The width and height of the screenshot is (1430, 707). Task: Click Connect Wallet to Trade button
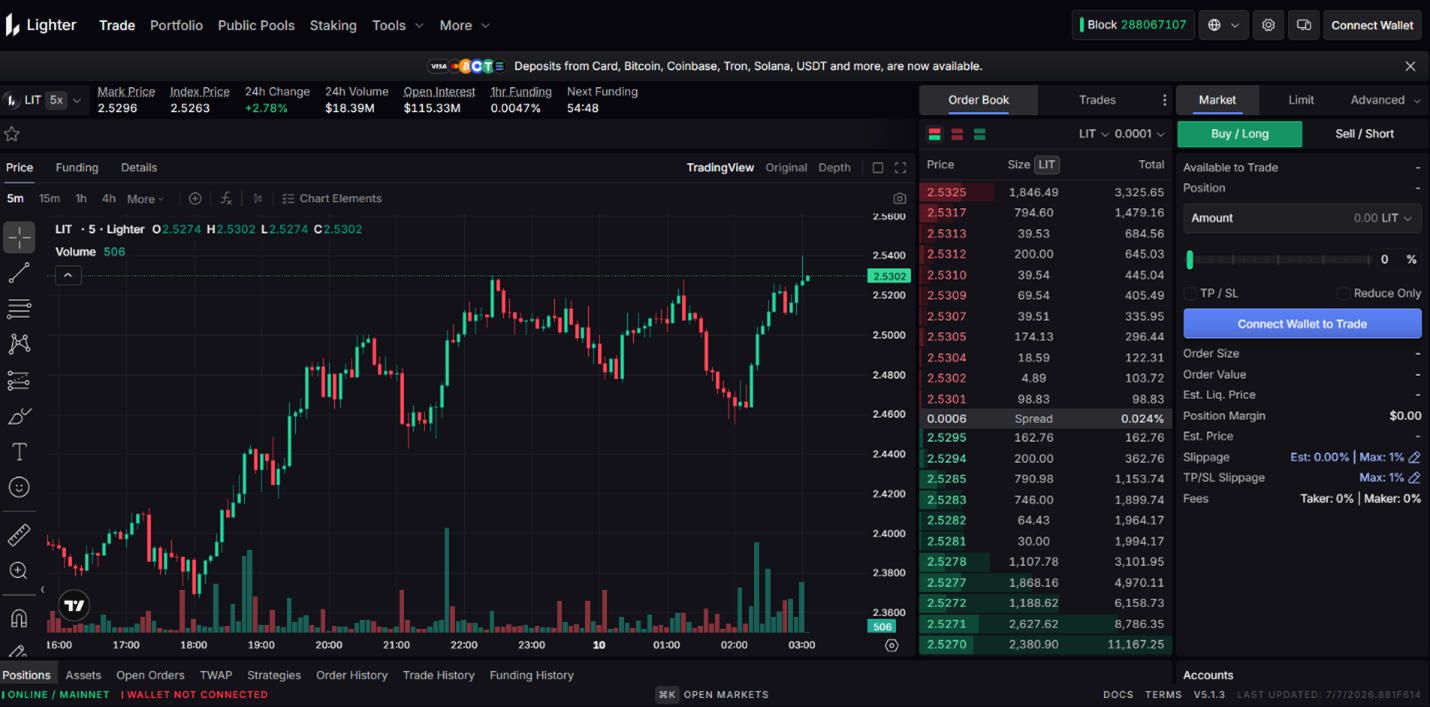(x=1302, y=324)
